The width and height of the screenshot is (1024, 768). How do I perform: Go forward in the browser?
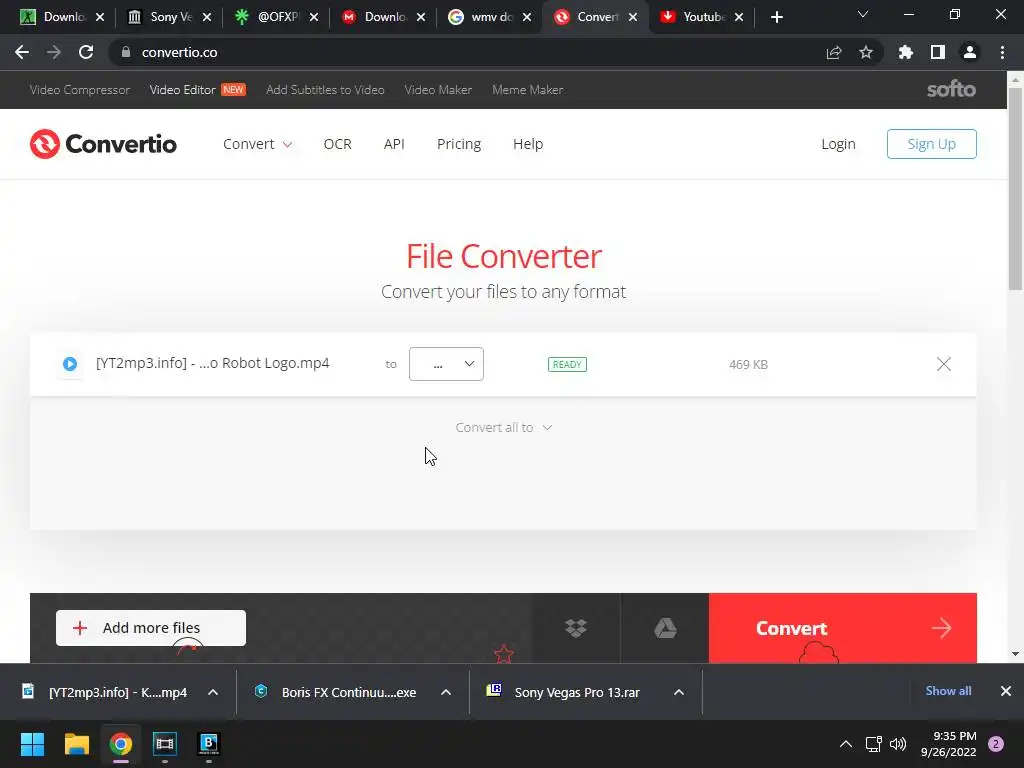(54, 52)
